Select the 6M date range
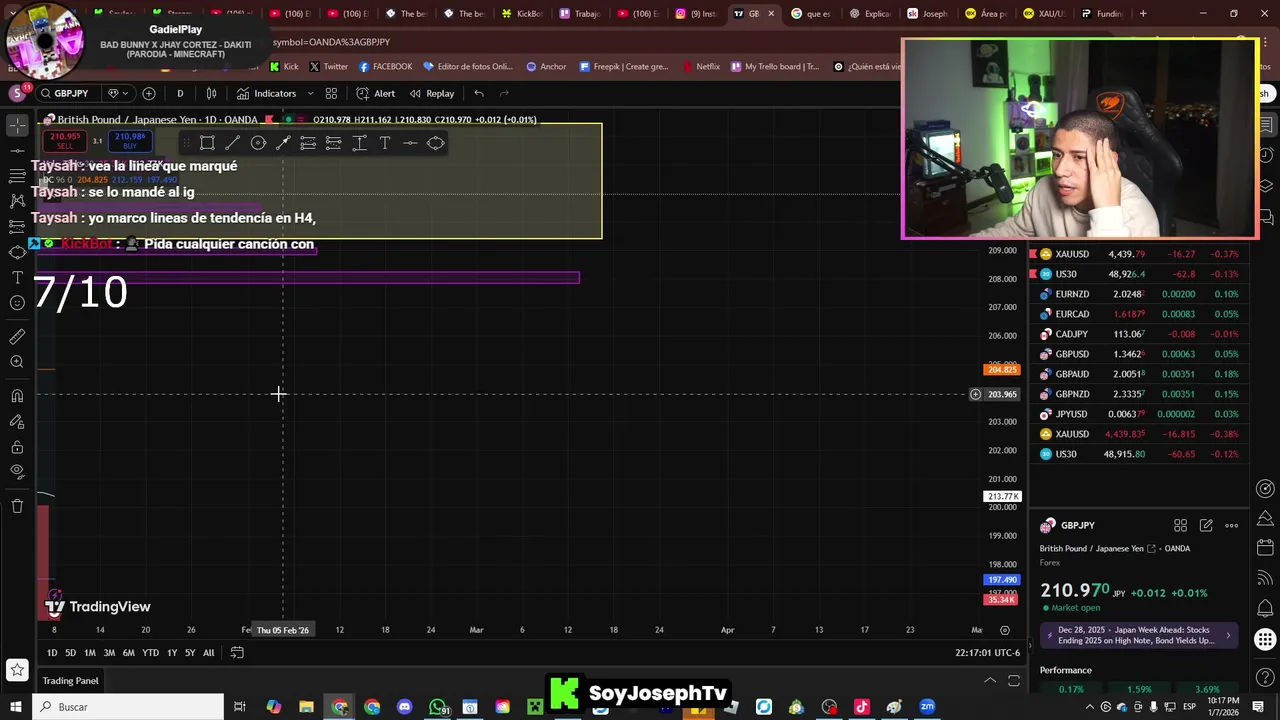This screenshot has width=1280, height=720. point(128,653)
